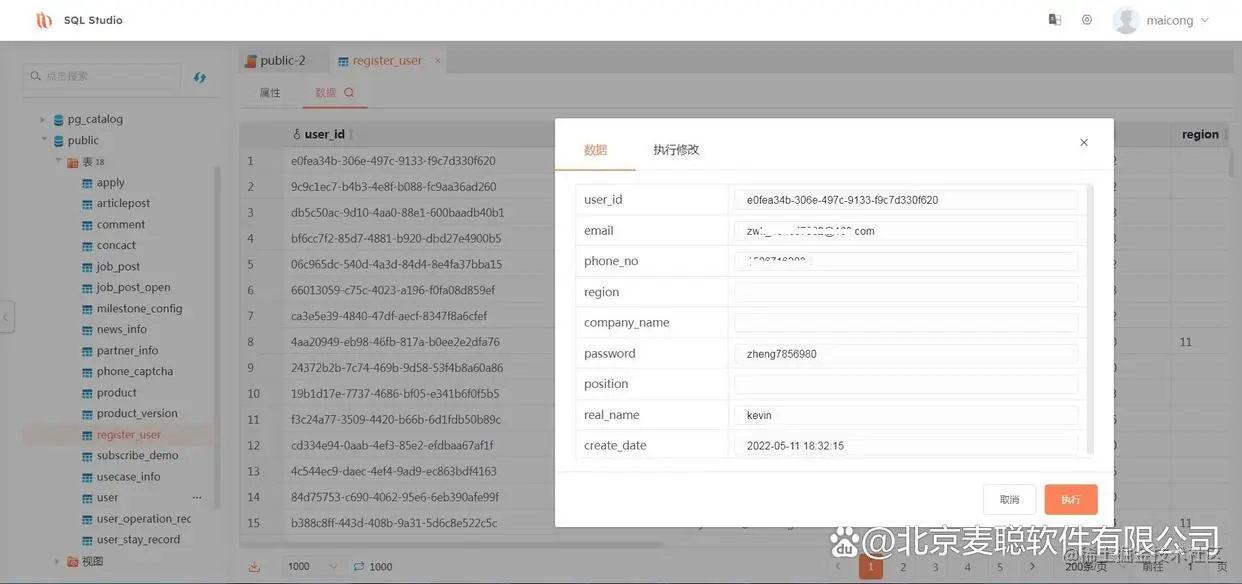
Task: Click the email value field
Action: (906, 231)
